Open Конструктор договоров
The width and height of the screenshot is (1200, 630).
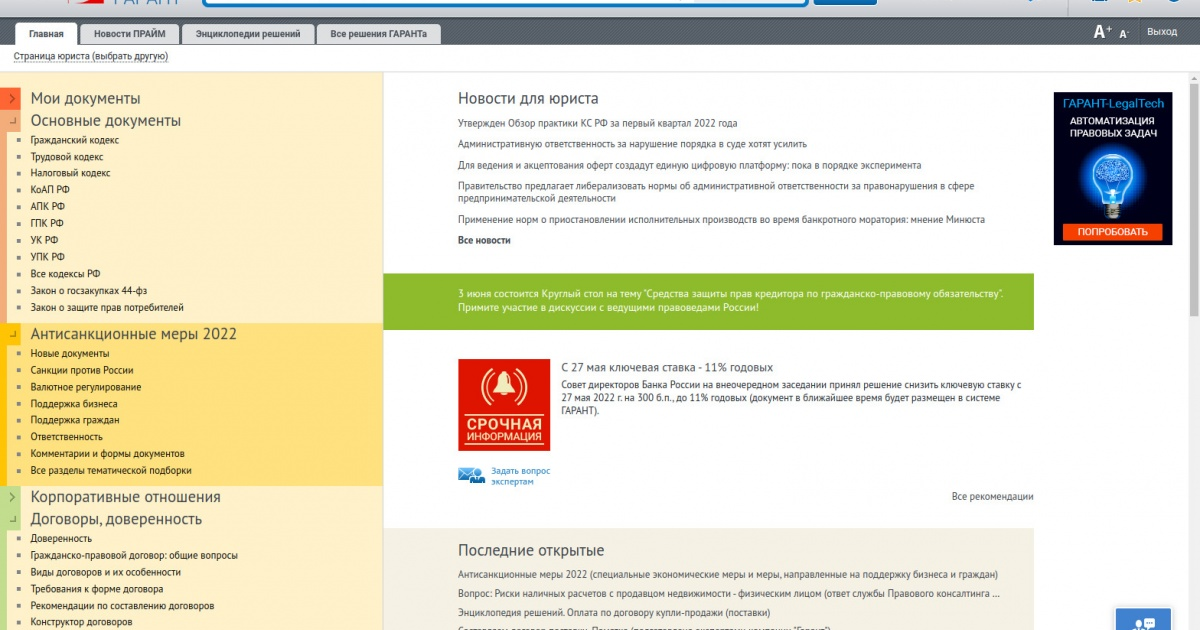(81, 622)
